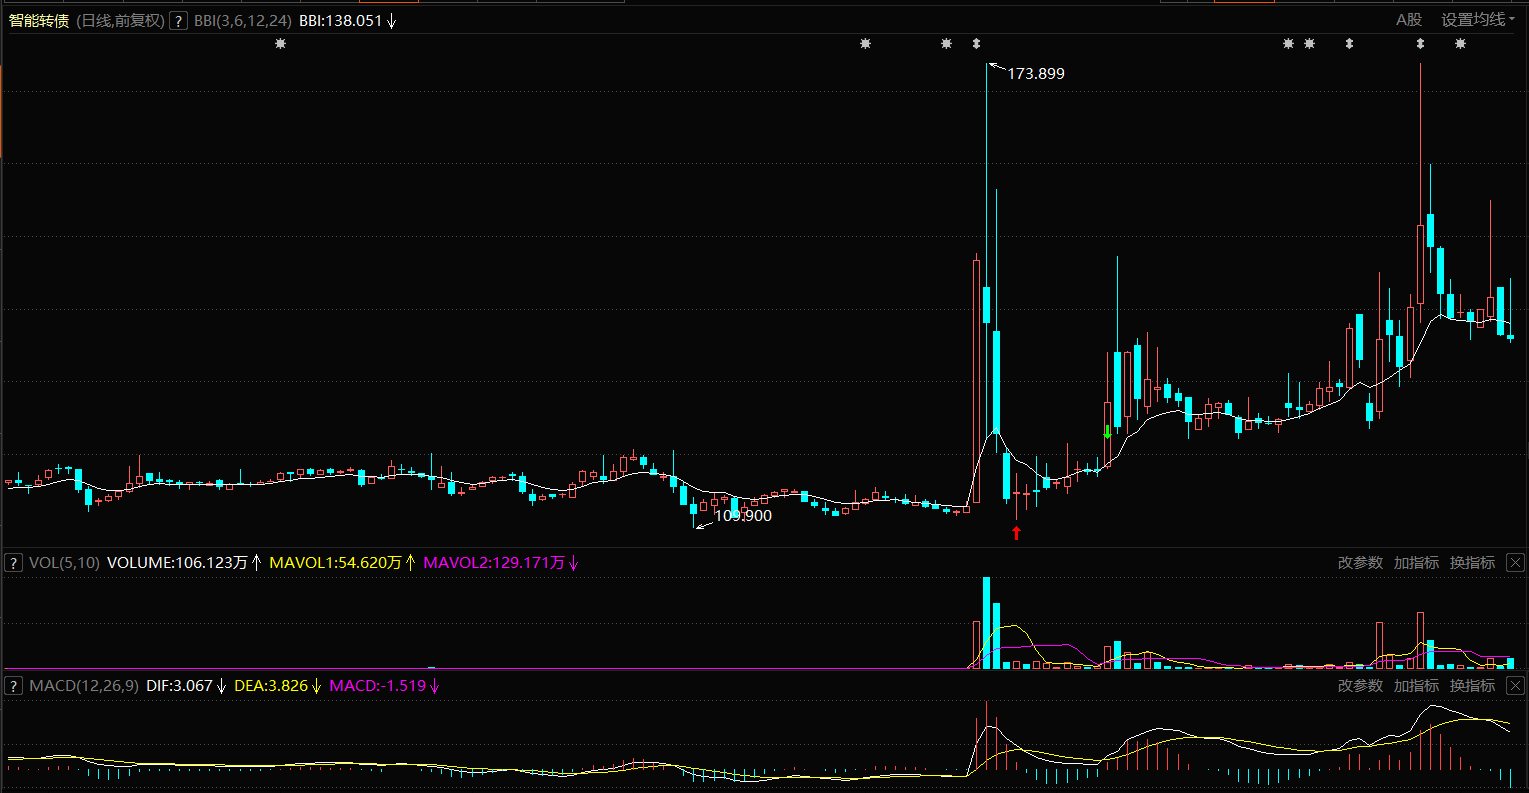This screenshot has height=793, width=1529.
Task: Click 改参数 in the VOL panel
Action: click(x=1360, y=563)
